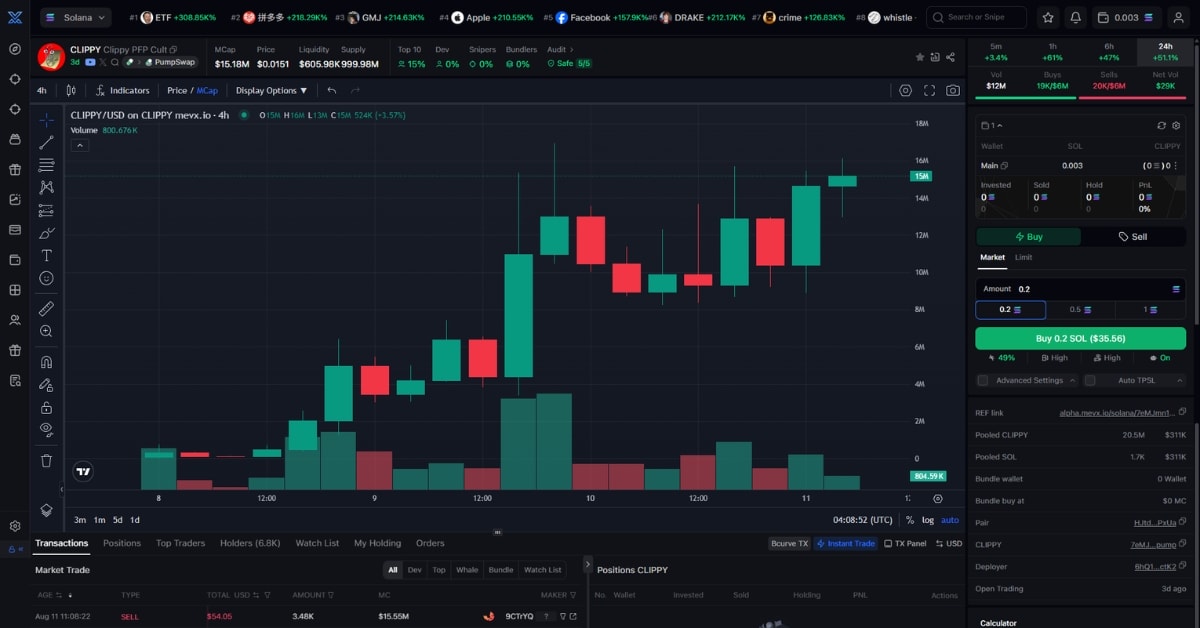Screen dimensions: 1200x628
Task: Open notifications bell in top bar
Action: (x=1075, y=17)
